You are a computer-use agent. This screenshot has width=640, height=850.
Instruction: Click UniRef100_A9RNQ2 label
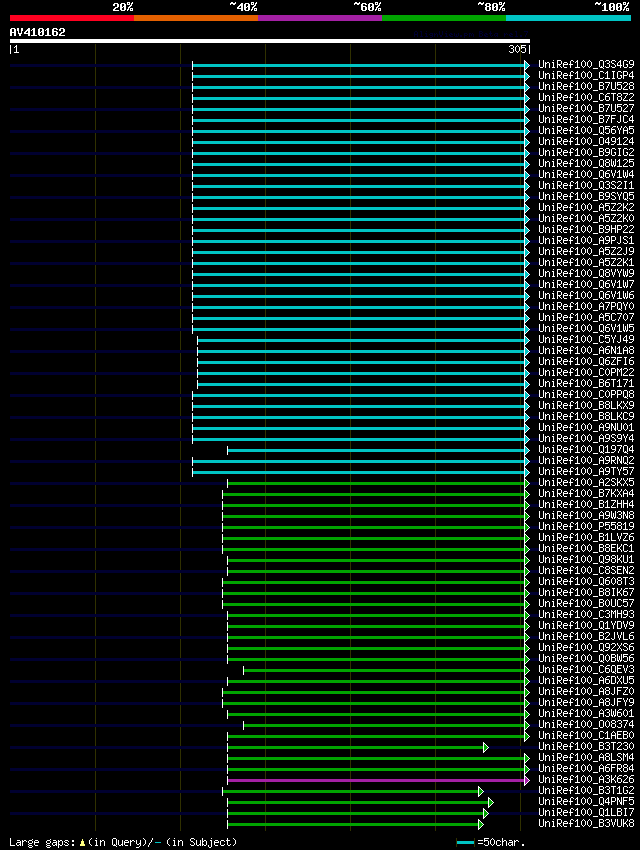(586, 461)
